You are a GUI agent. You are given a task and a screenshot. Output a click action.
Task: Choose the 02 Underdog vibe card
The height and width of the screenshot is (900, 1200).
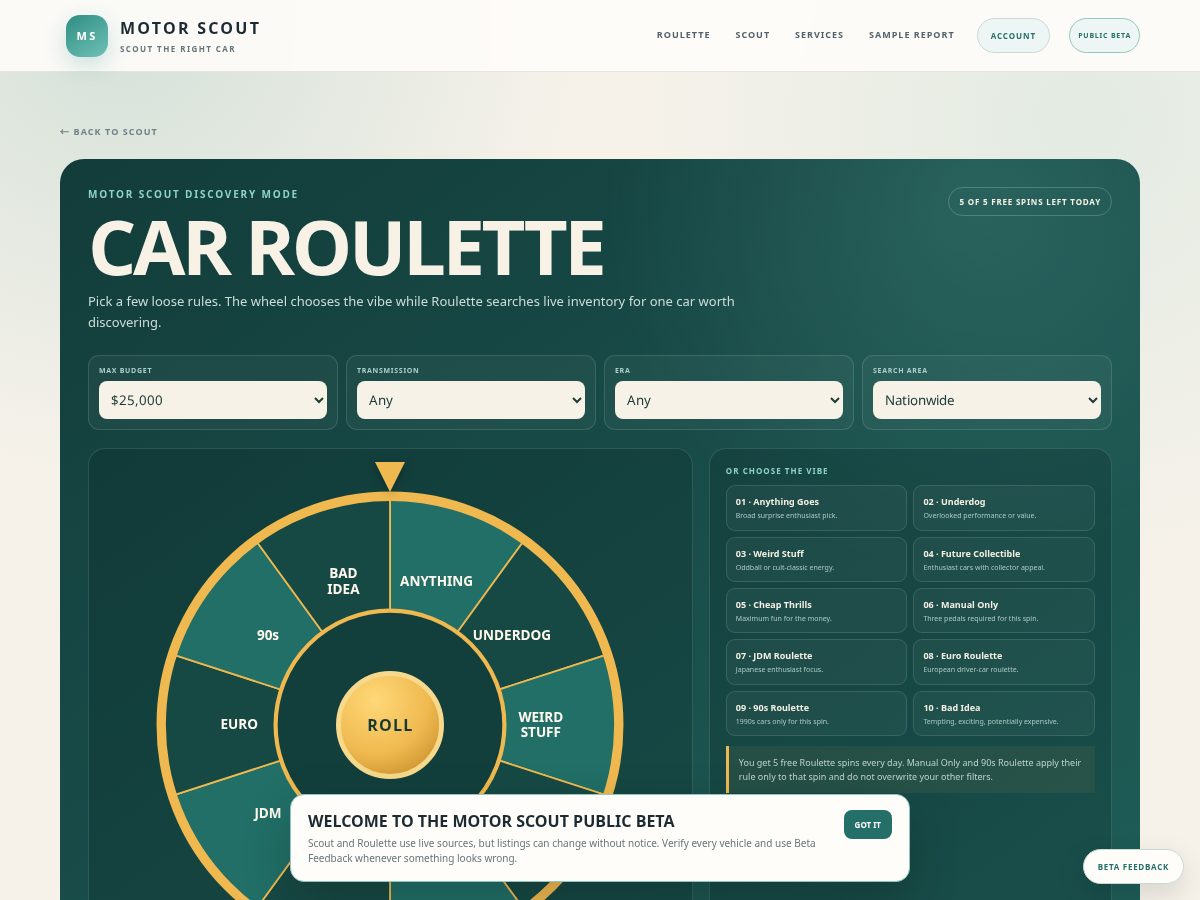click(x=1004, y=508)
